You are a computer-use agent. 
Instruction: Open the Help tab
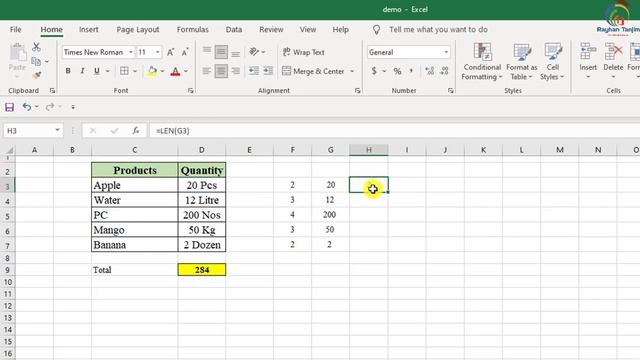pyautogui.click(x=340, y=29)
